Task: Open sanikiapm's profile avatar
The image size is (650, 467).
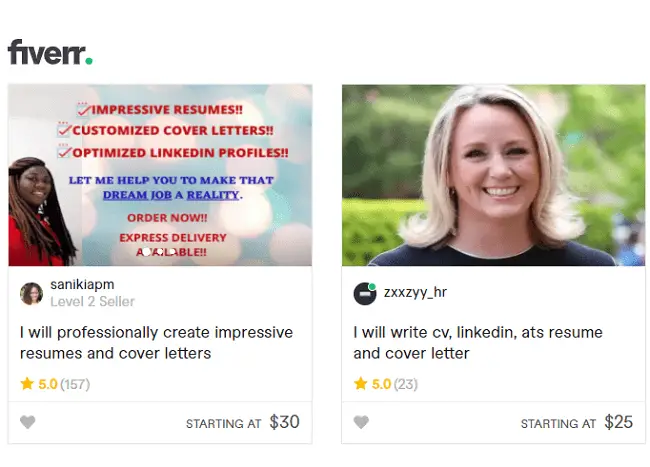Action: pos(32,294)
